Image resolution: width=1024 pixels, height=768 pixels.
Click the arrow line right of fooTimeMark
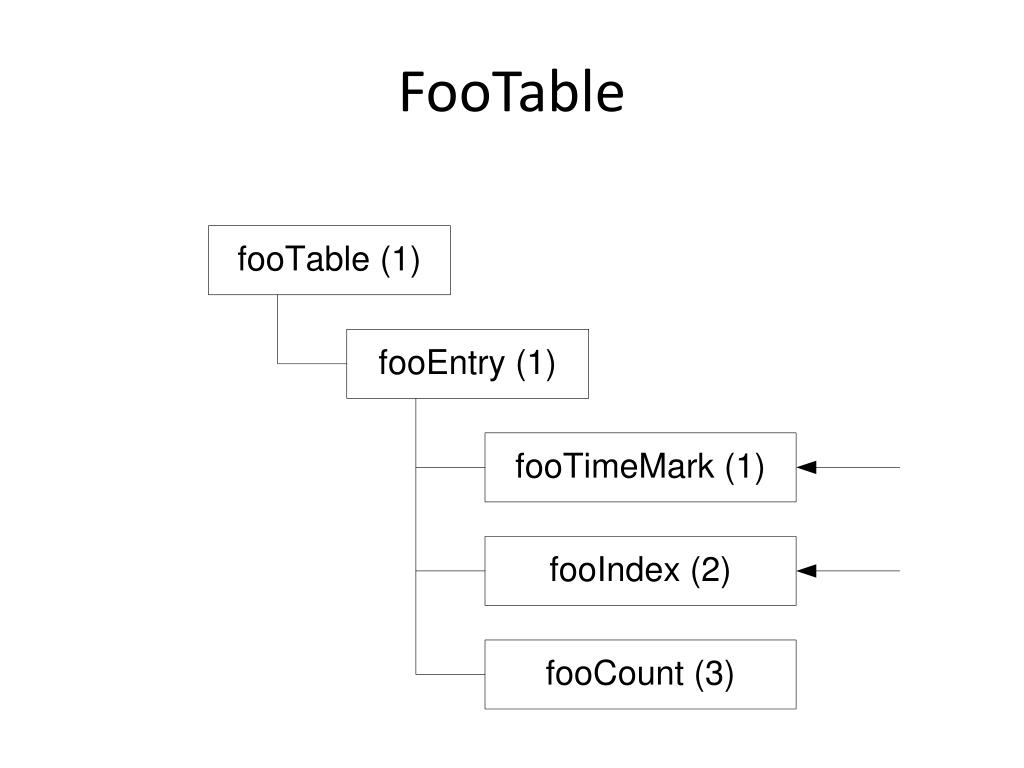(858, 467)
